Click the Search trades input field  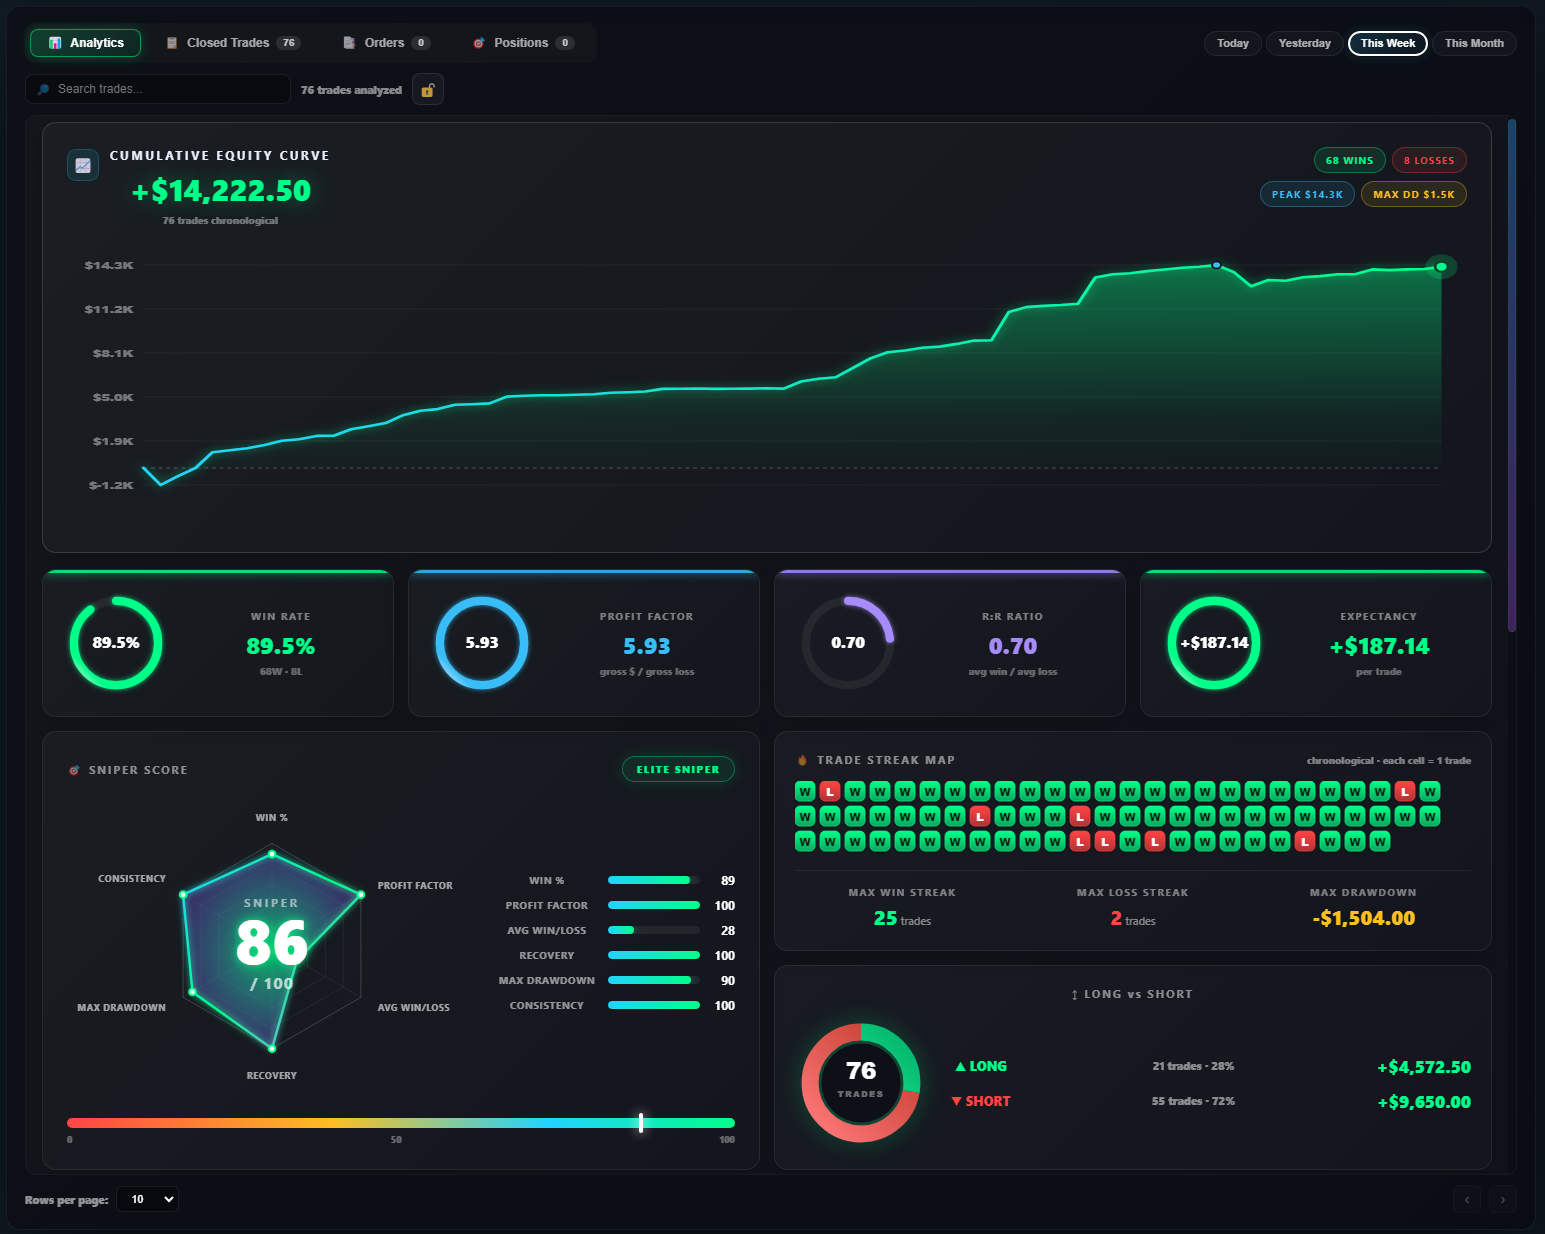tap(158, 89)
